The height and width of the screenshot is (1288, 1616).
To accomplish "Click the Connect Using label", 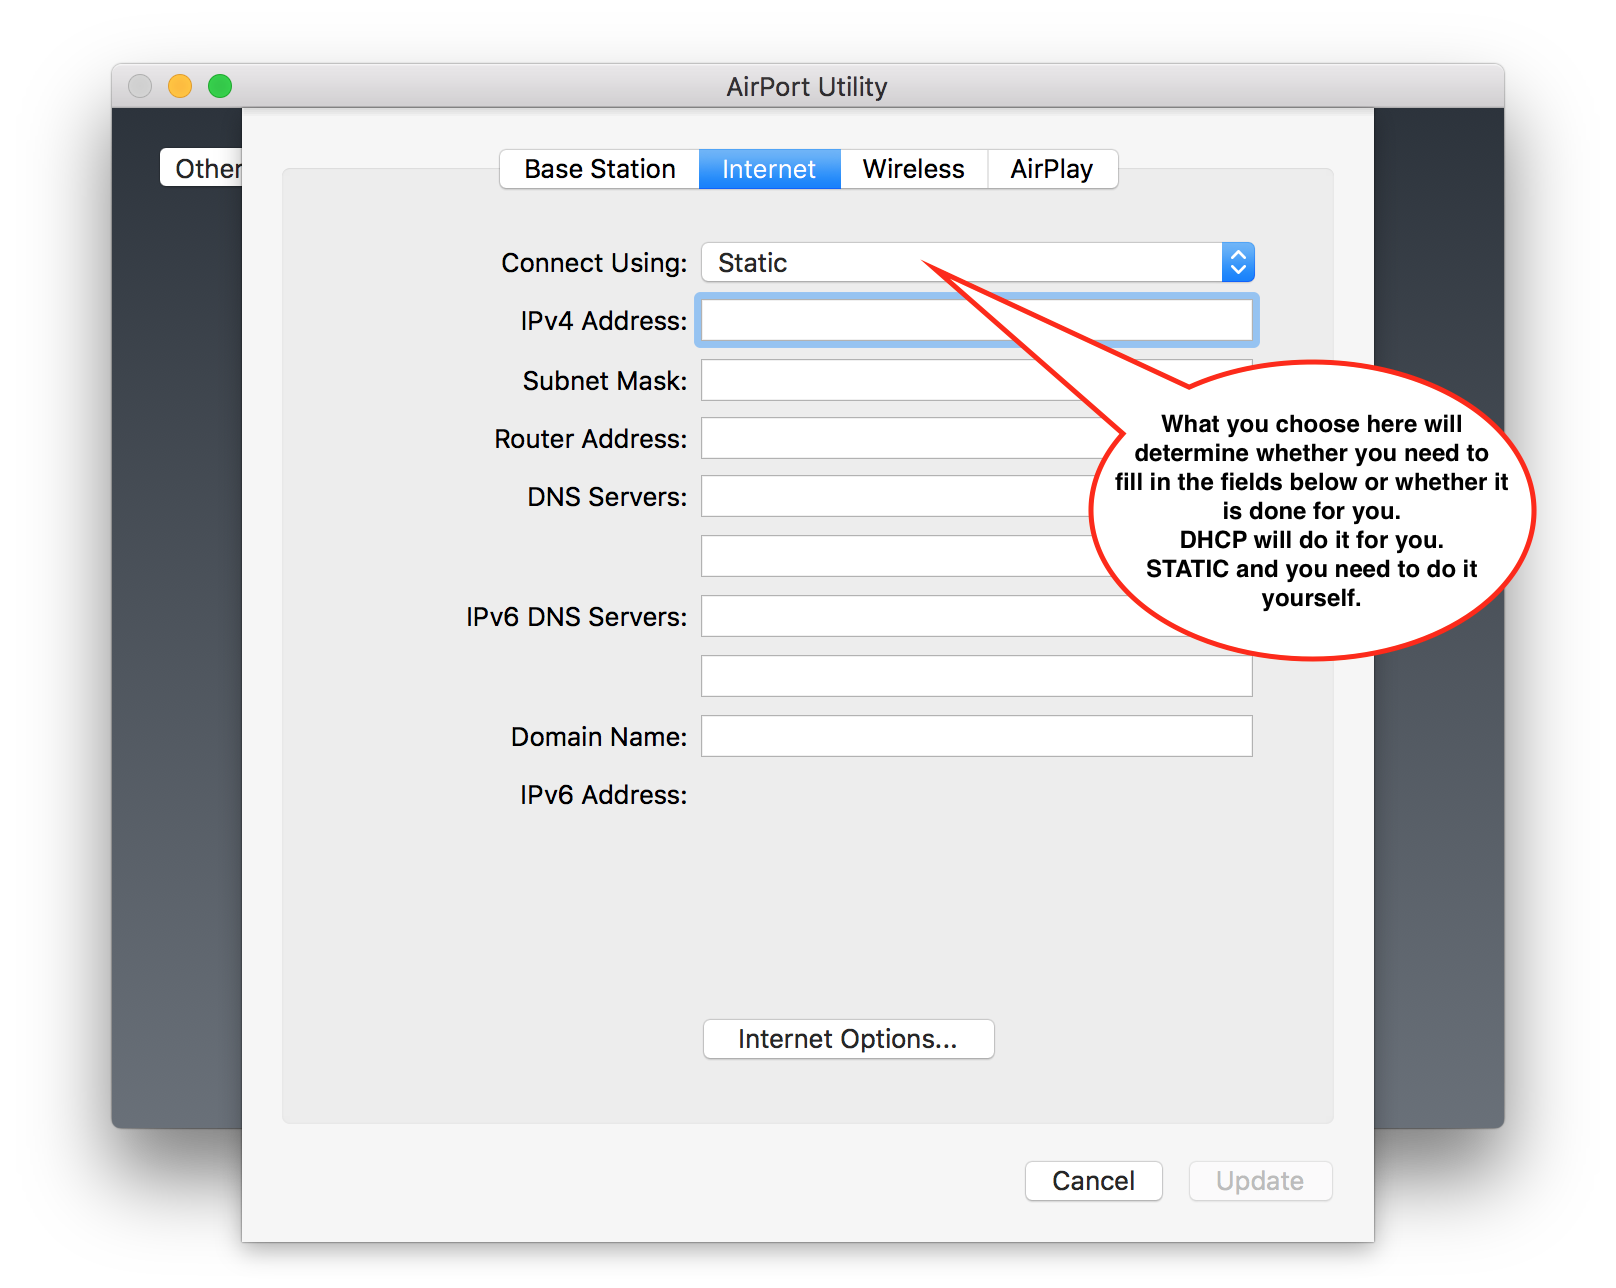I will 594,263.
